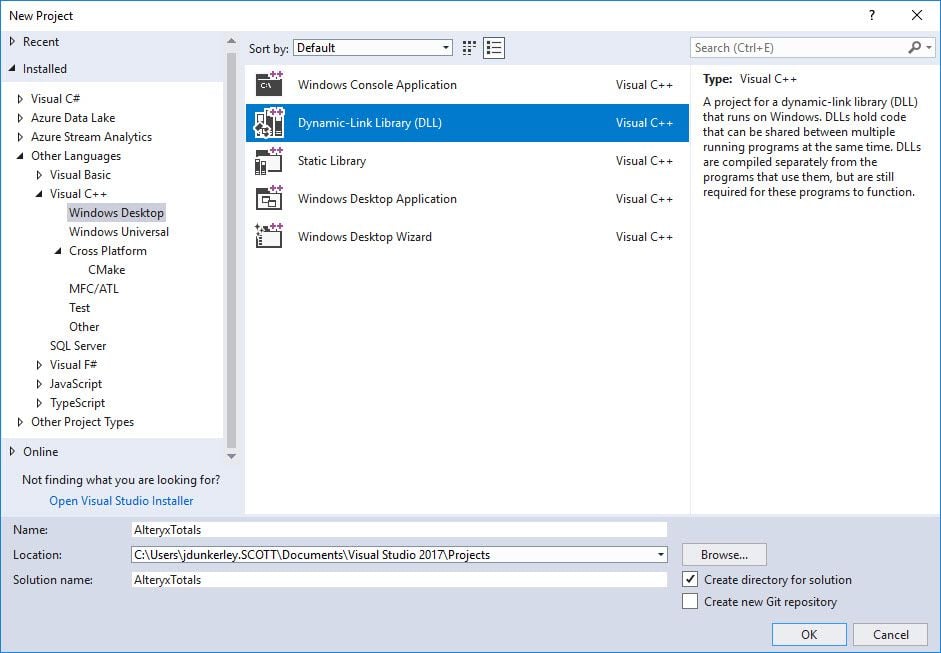The width and height of the screenshot is (941, 653).
Task: Close the New Project dialog
Action: point(917,16)
